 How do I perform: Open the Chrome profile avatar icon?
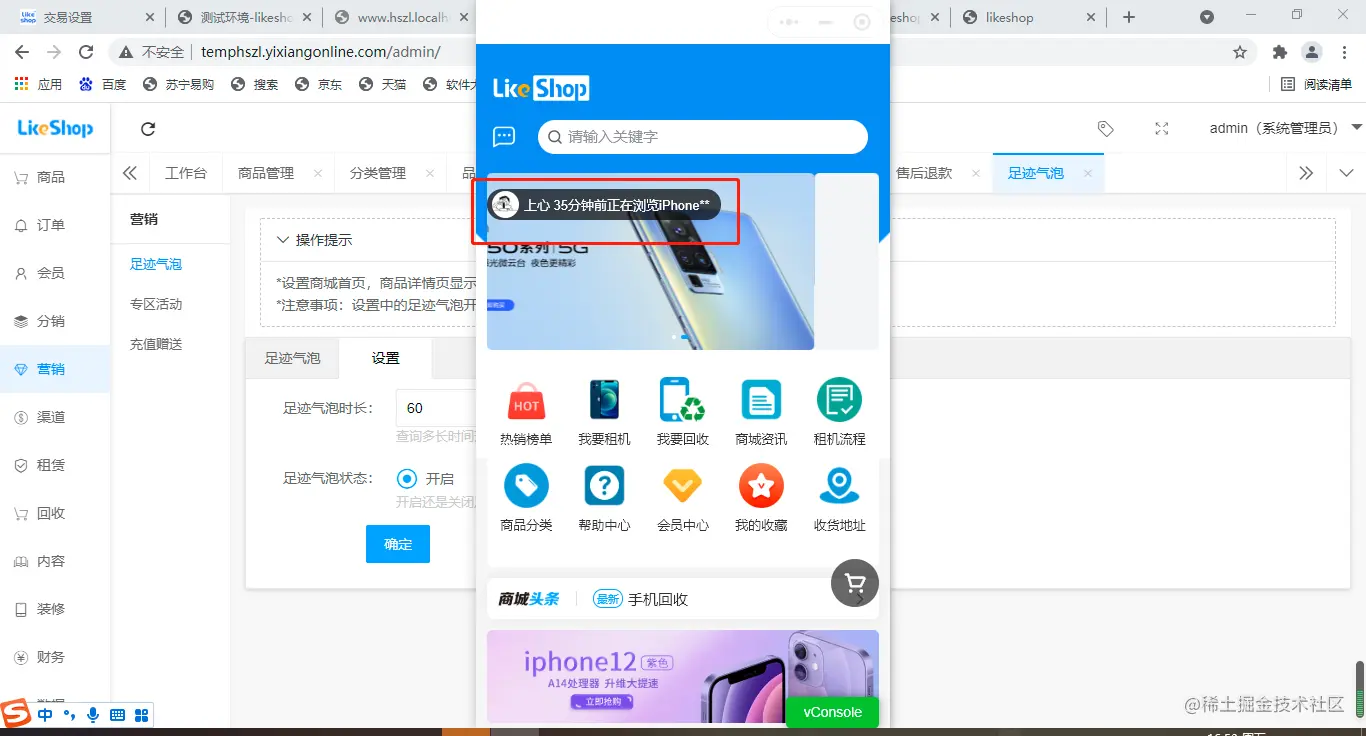point(1311,52)
